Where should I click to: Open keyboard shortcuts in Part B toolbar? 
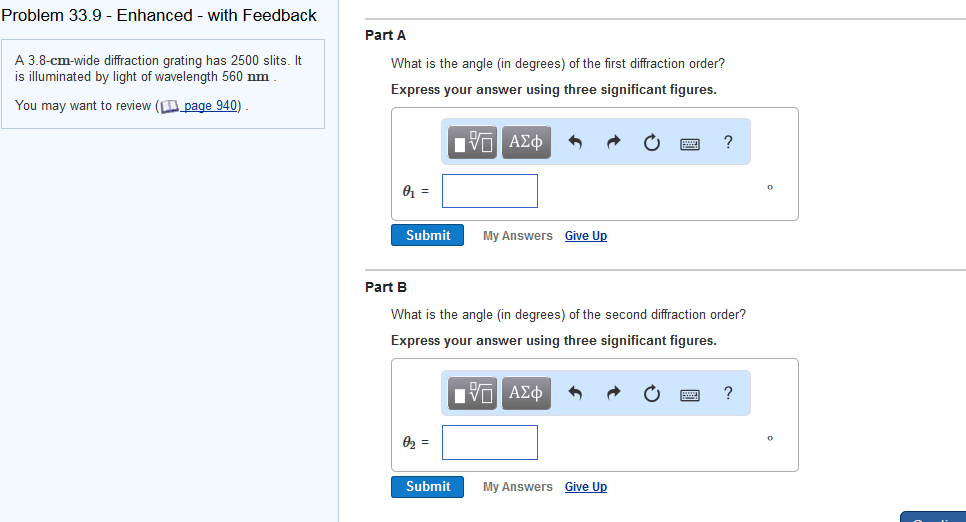click(690, 394)
